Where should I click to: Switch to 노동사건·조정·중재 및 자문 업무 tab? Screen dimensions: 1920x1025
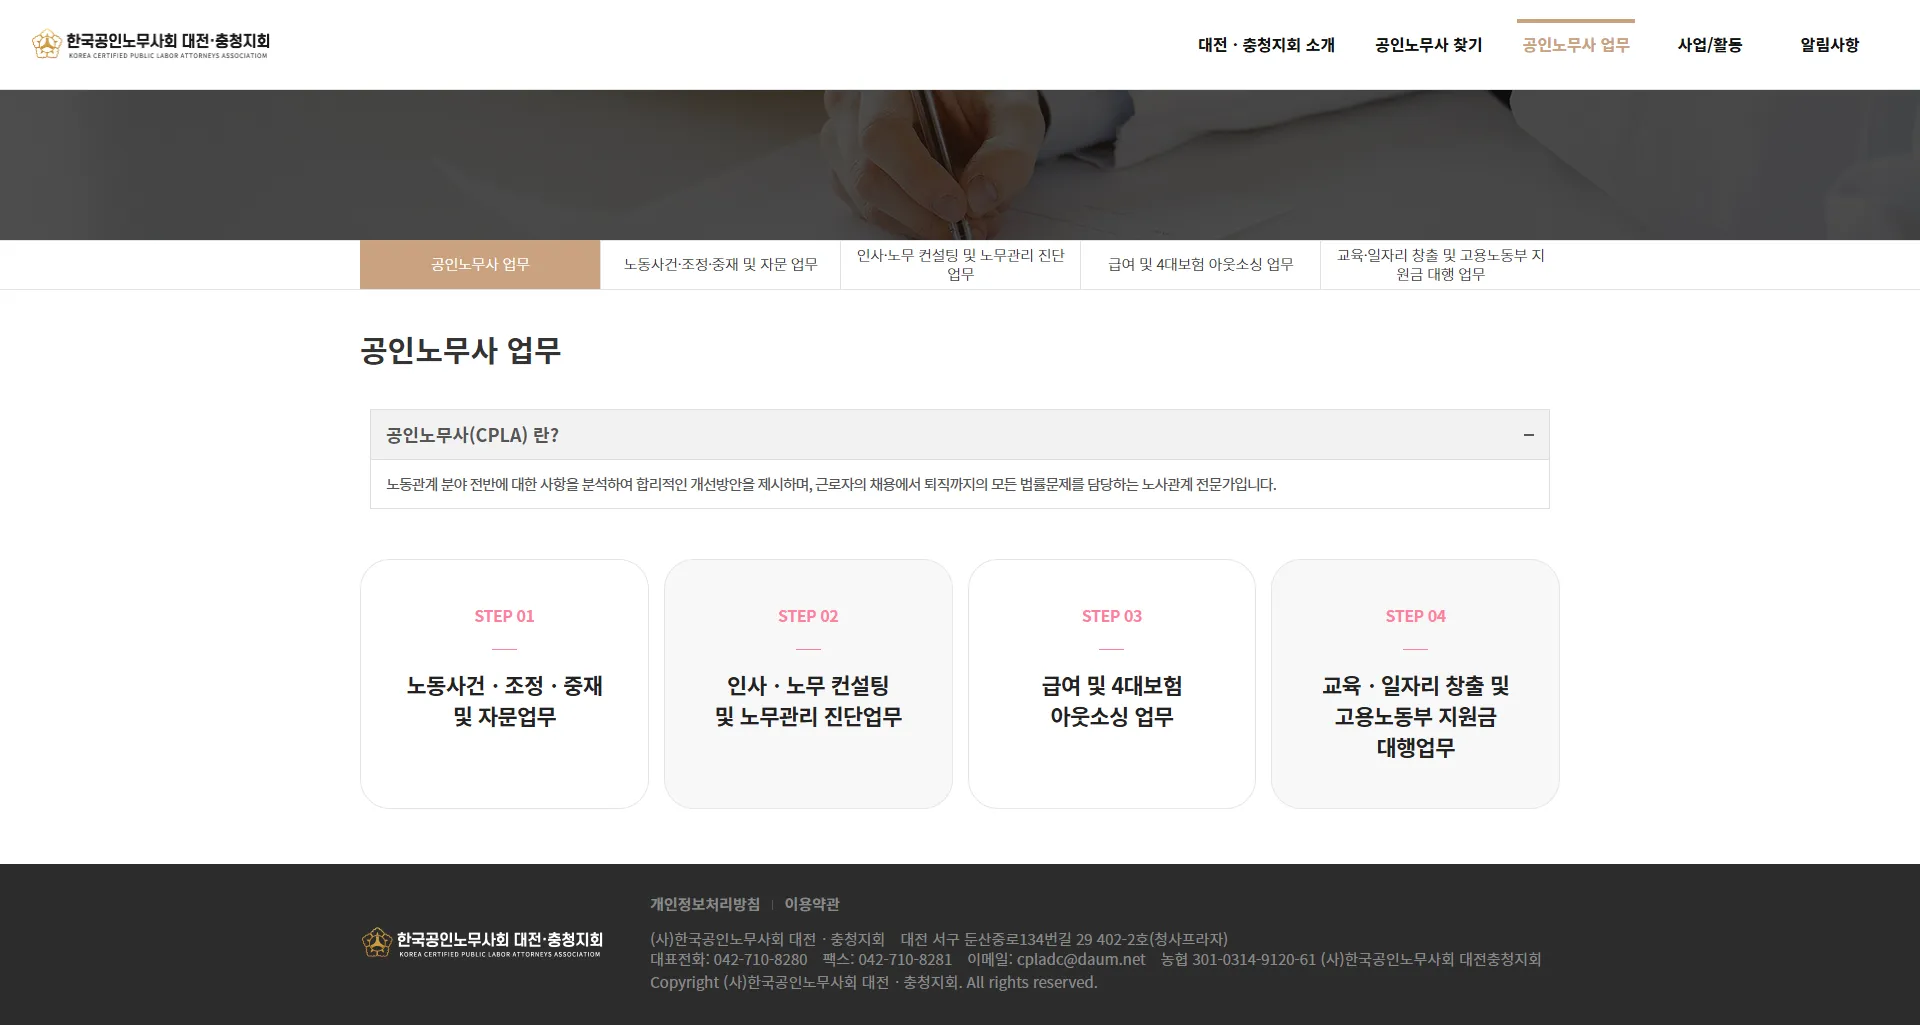click(x=720, y=264)
